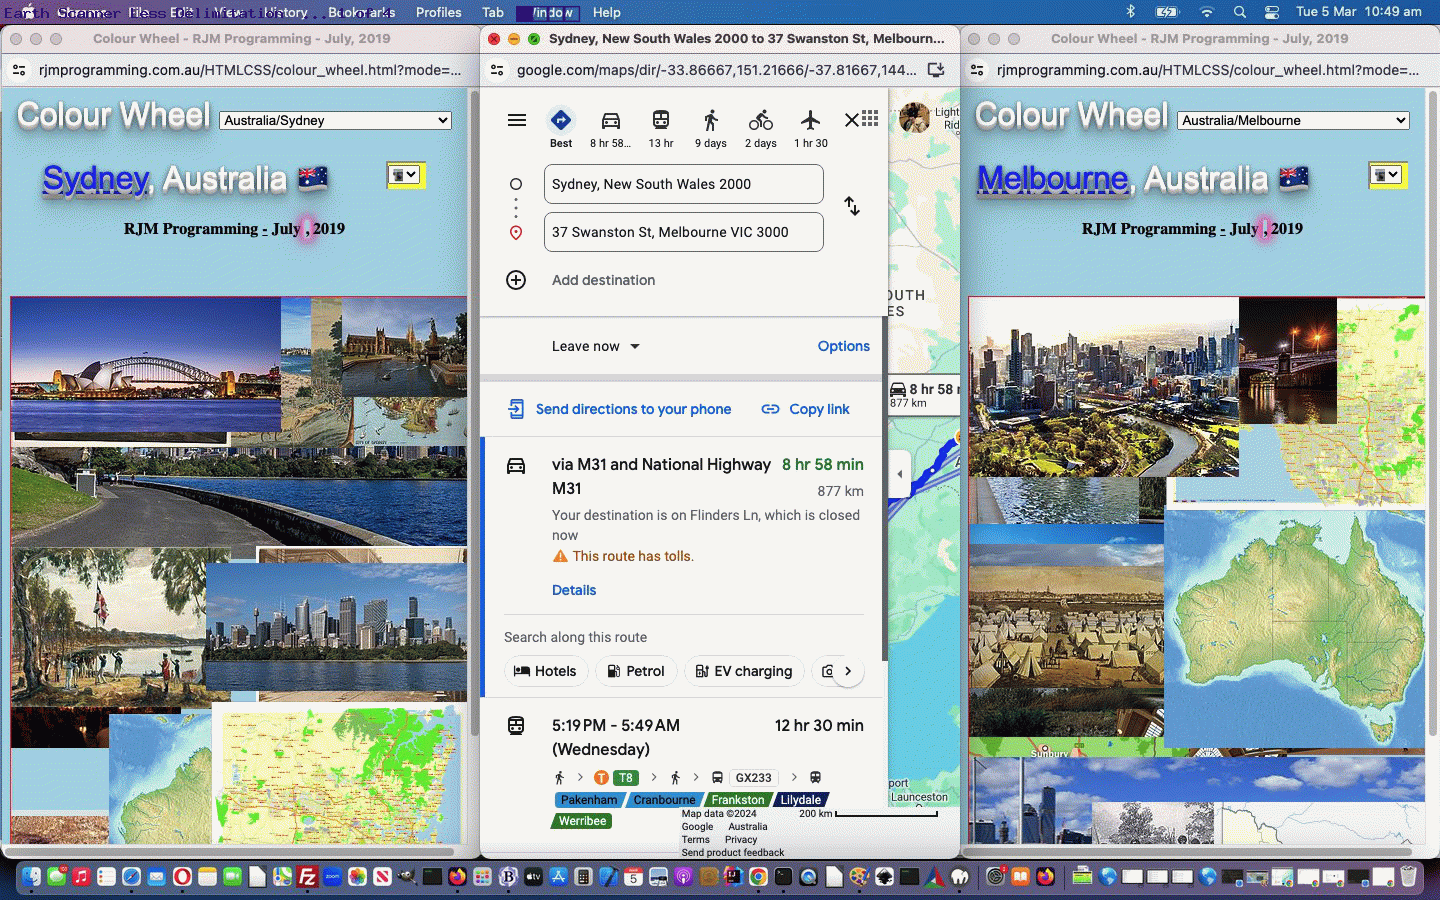The height and width of the screenshot is (900, 1440).
Task: Open the Australia/Melbourne timezone dropdown
Action: (1293, 120)
